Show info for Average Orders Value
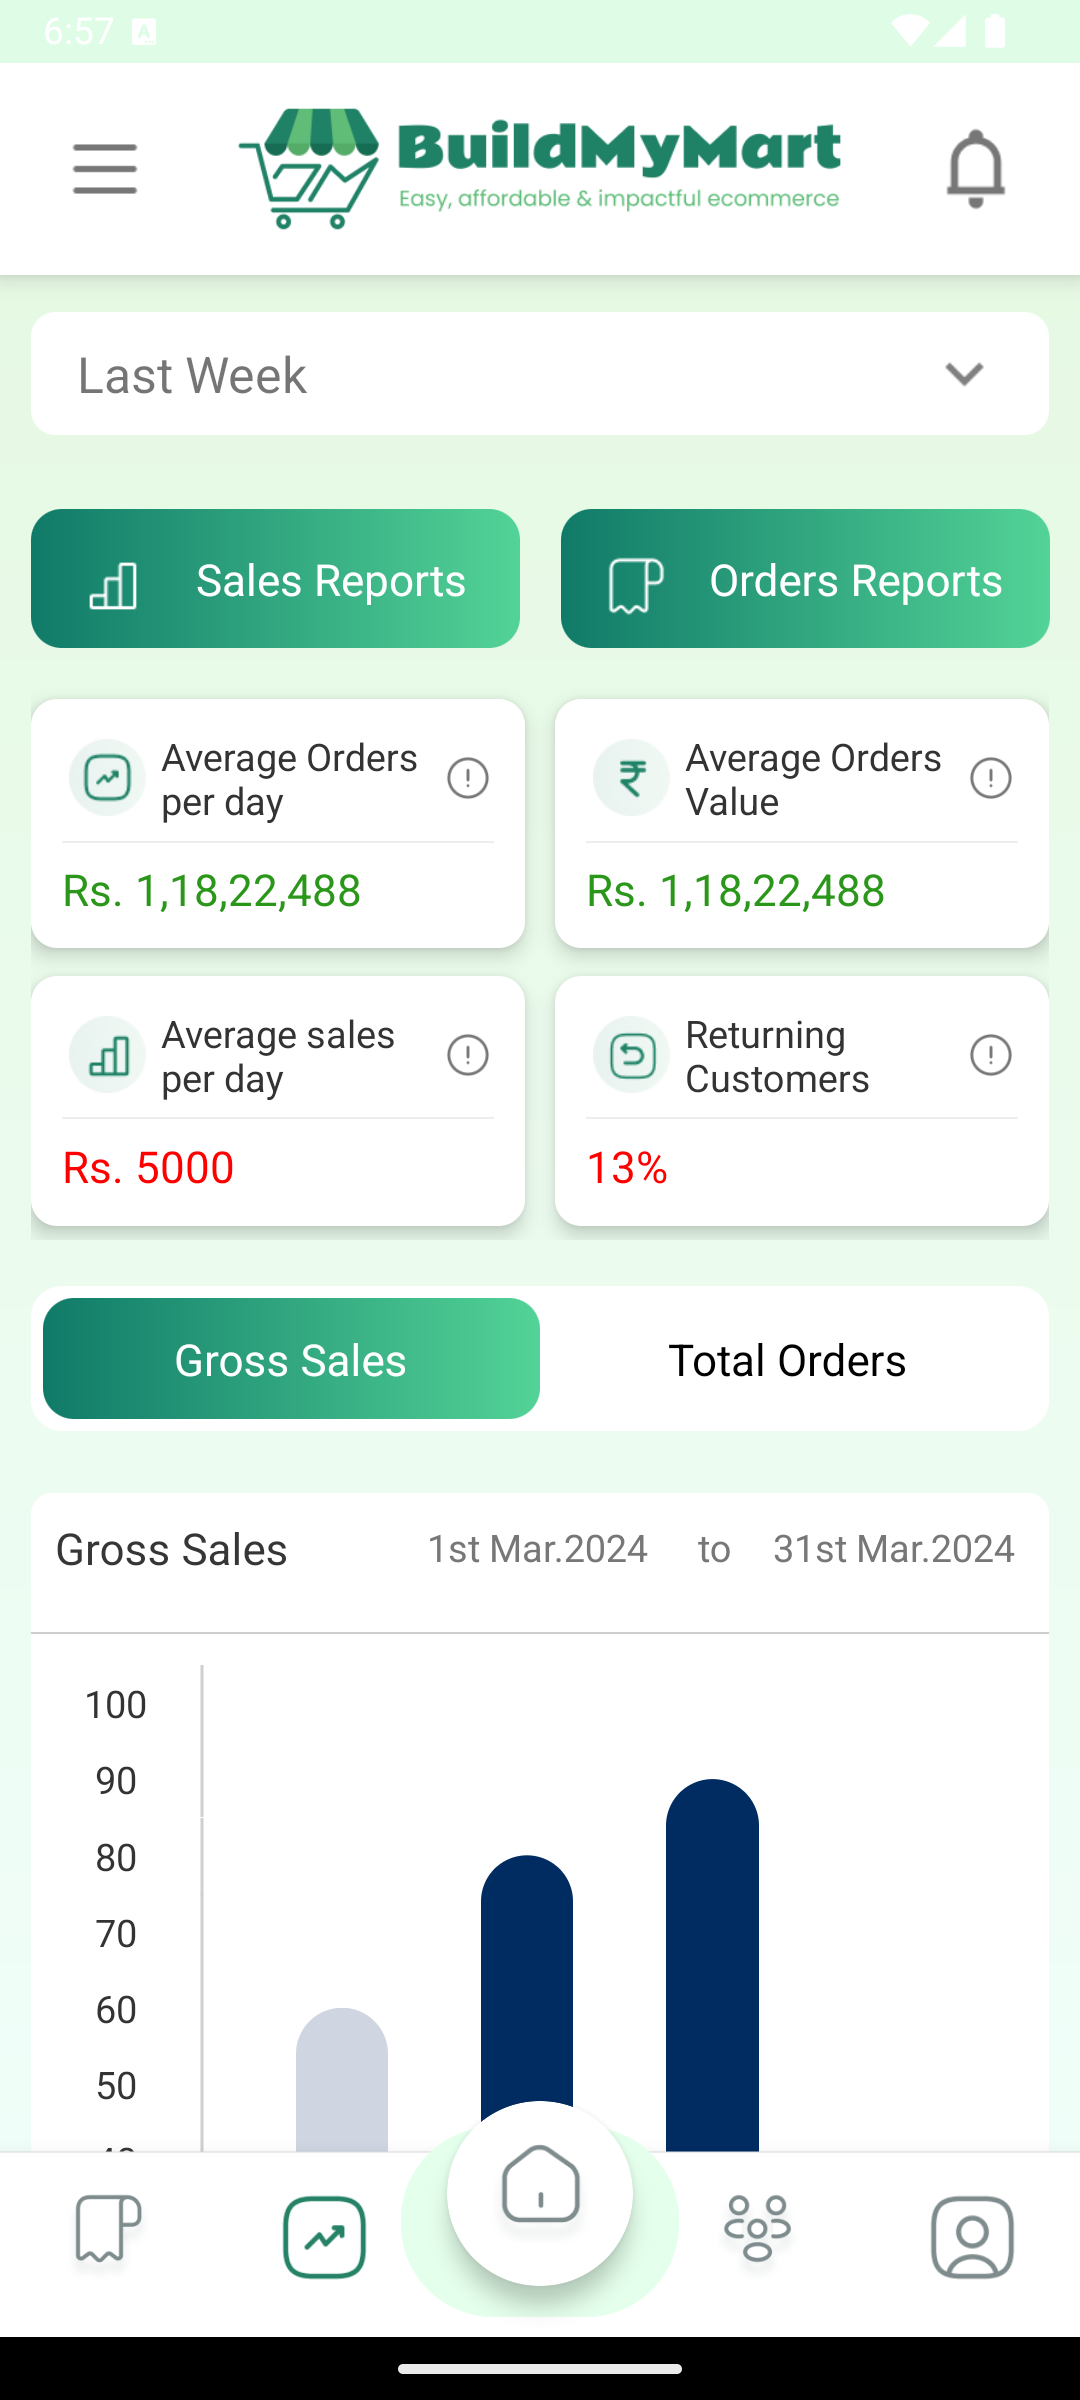Viewport: 1080px width, 2400px height. tap(991, 778)
